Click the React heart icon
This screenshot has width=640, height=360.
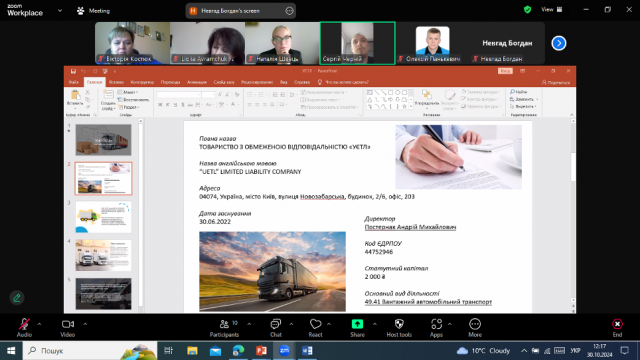point(315,328)
